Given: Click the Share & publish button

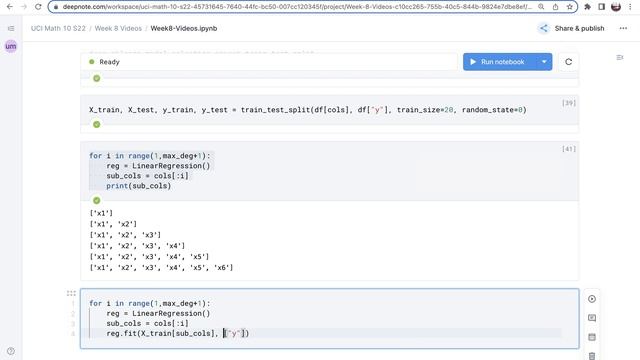Looking at the screenshot, I should (571, 28).
